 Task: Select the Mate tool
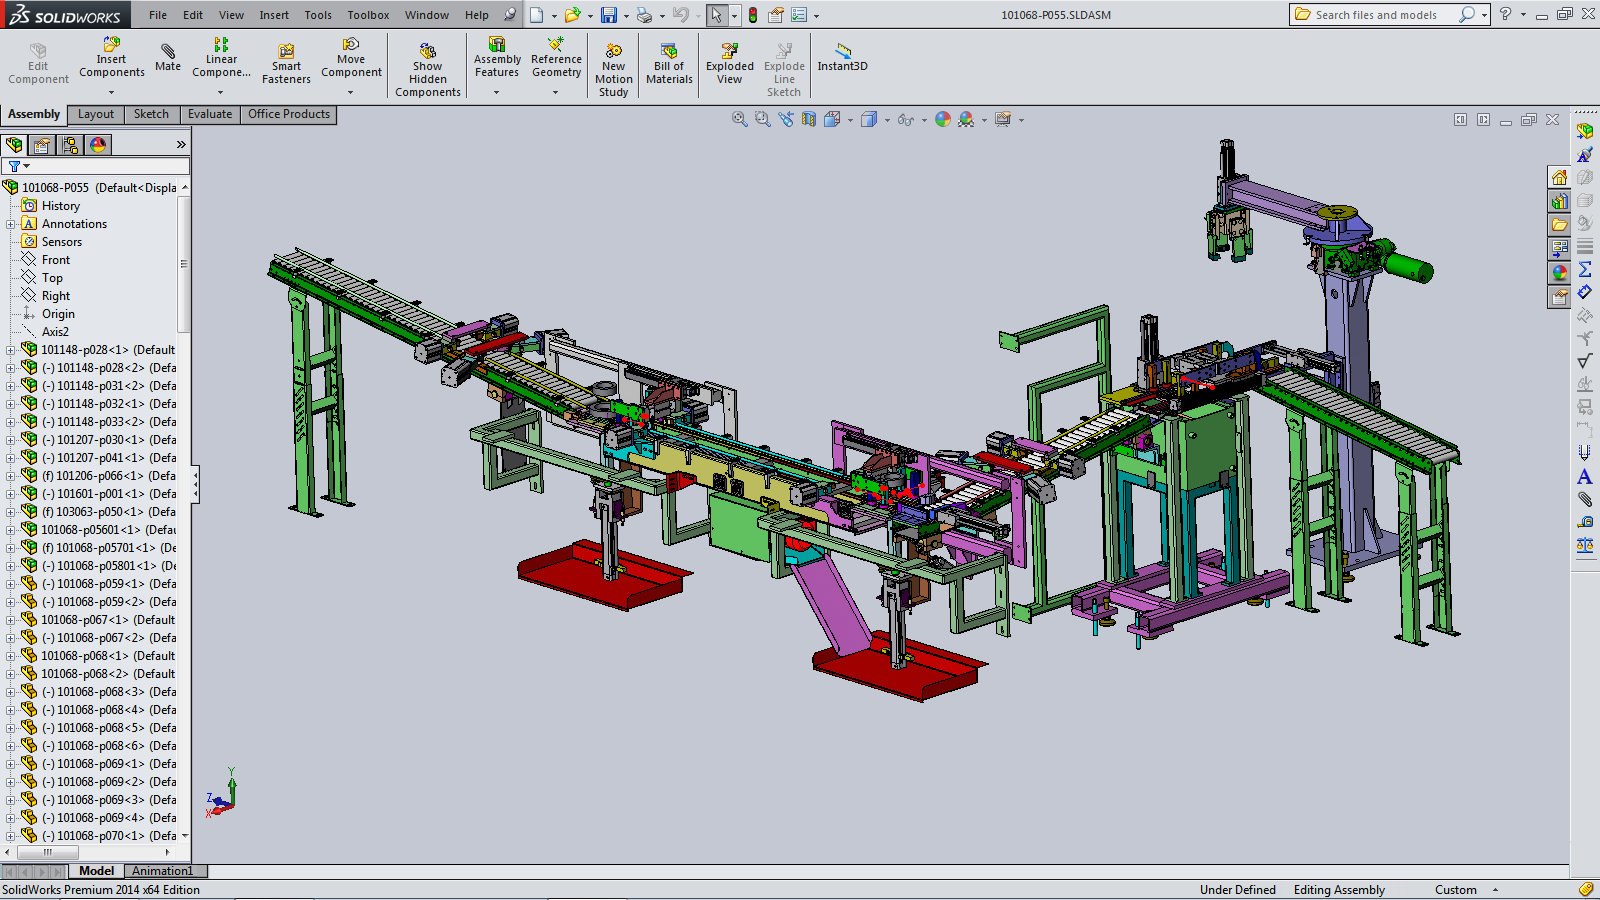point(168,58)
